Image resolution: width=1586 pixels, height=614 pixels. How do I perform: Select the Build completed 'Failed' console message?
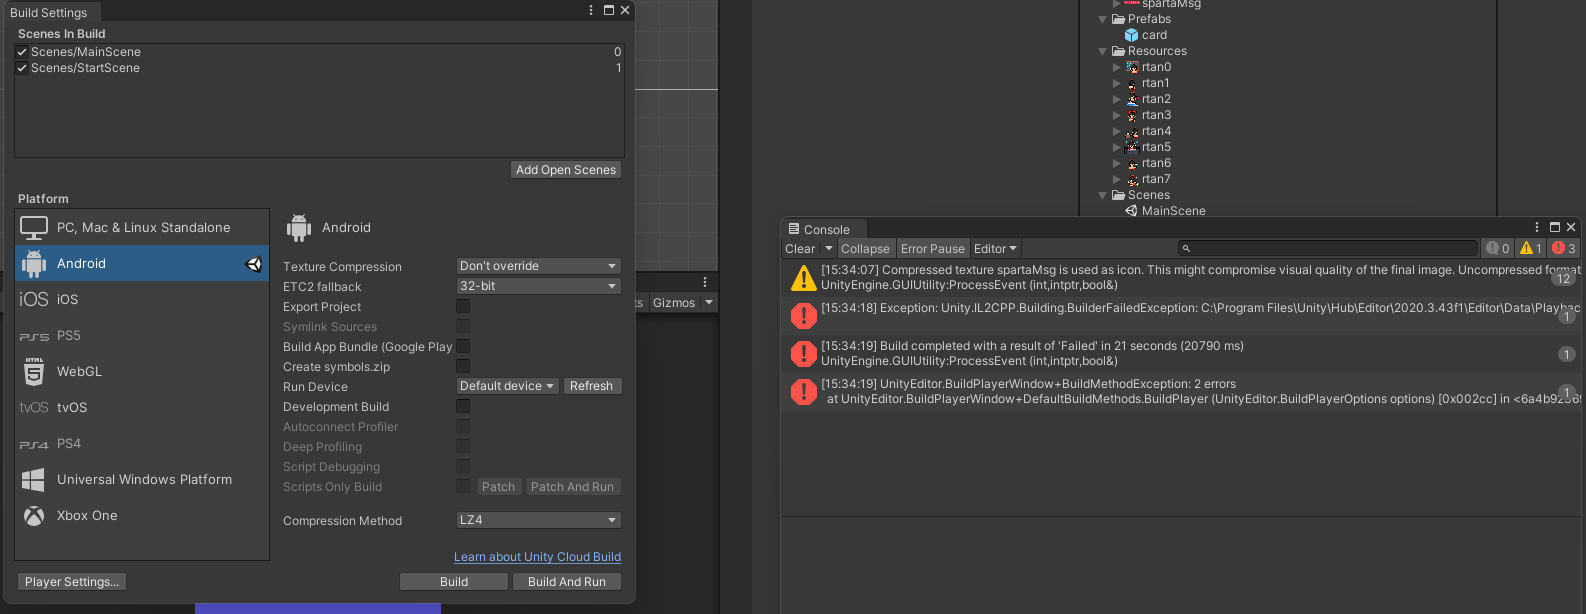click(x=1183, y=354)
